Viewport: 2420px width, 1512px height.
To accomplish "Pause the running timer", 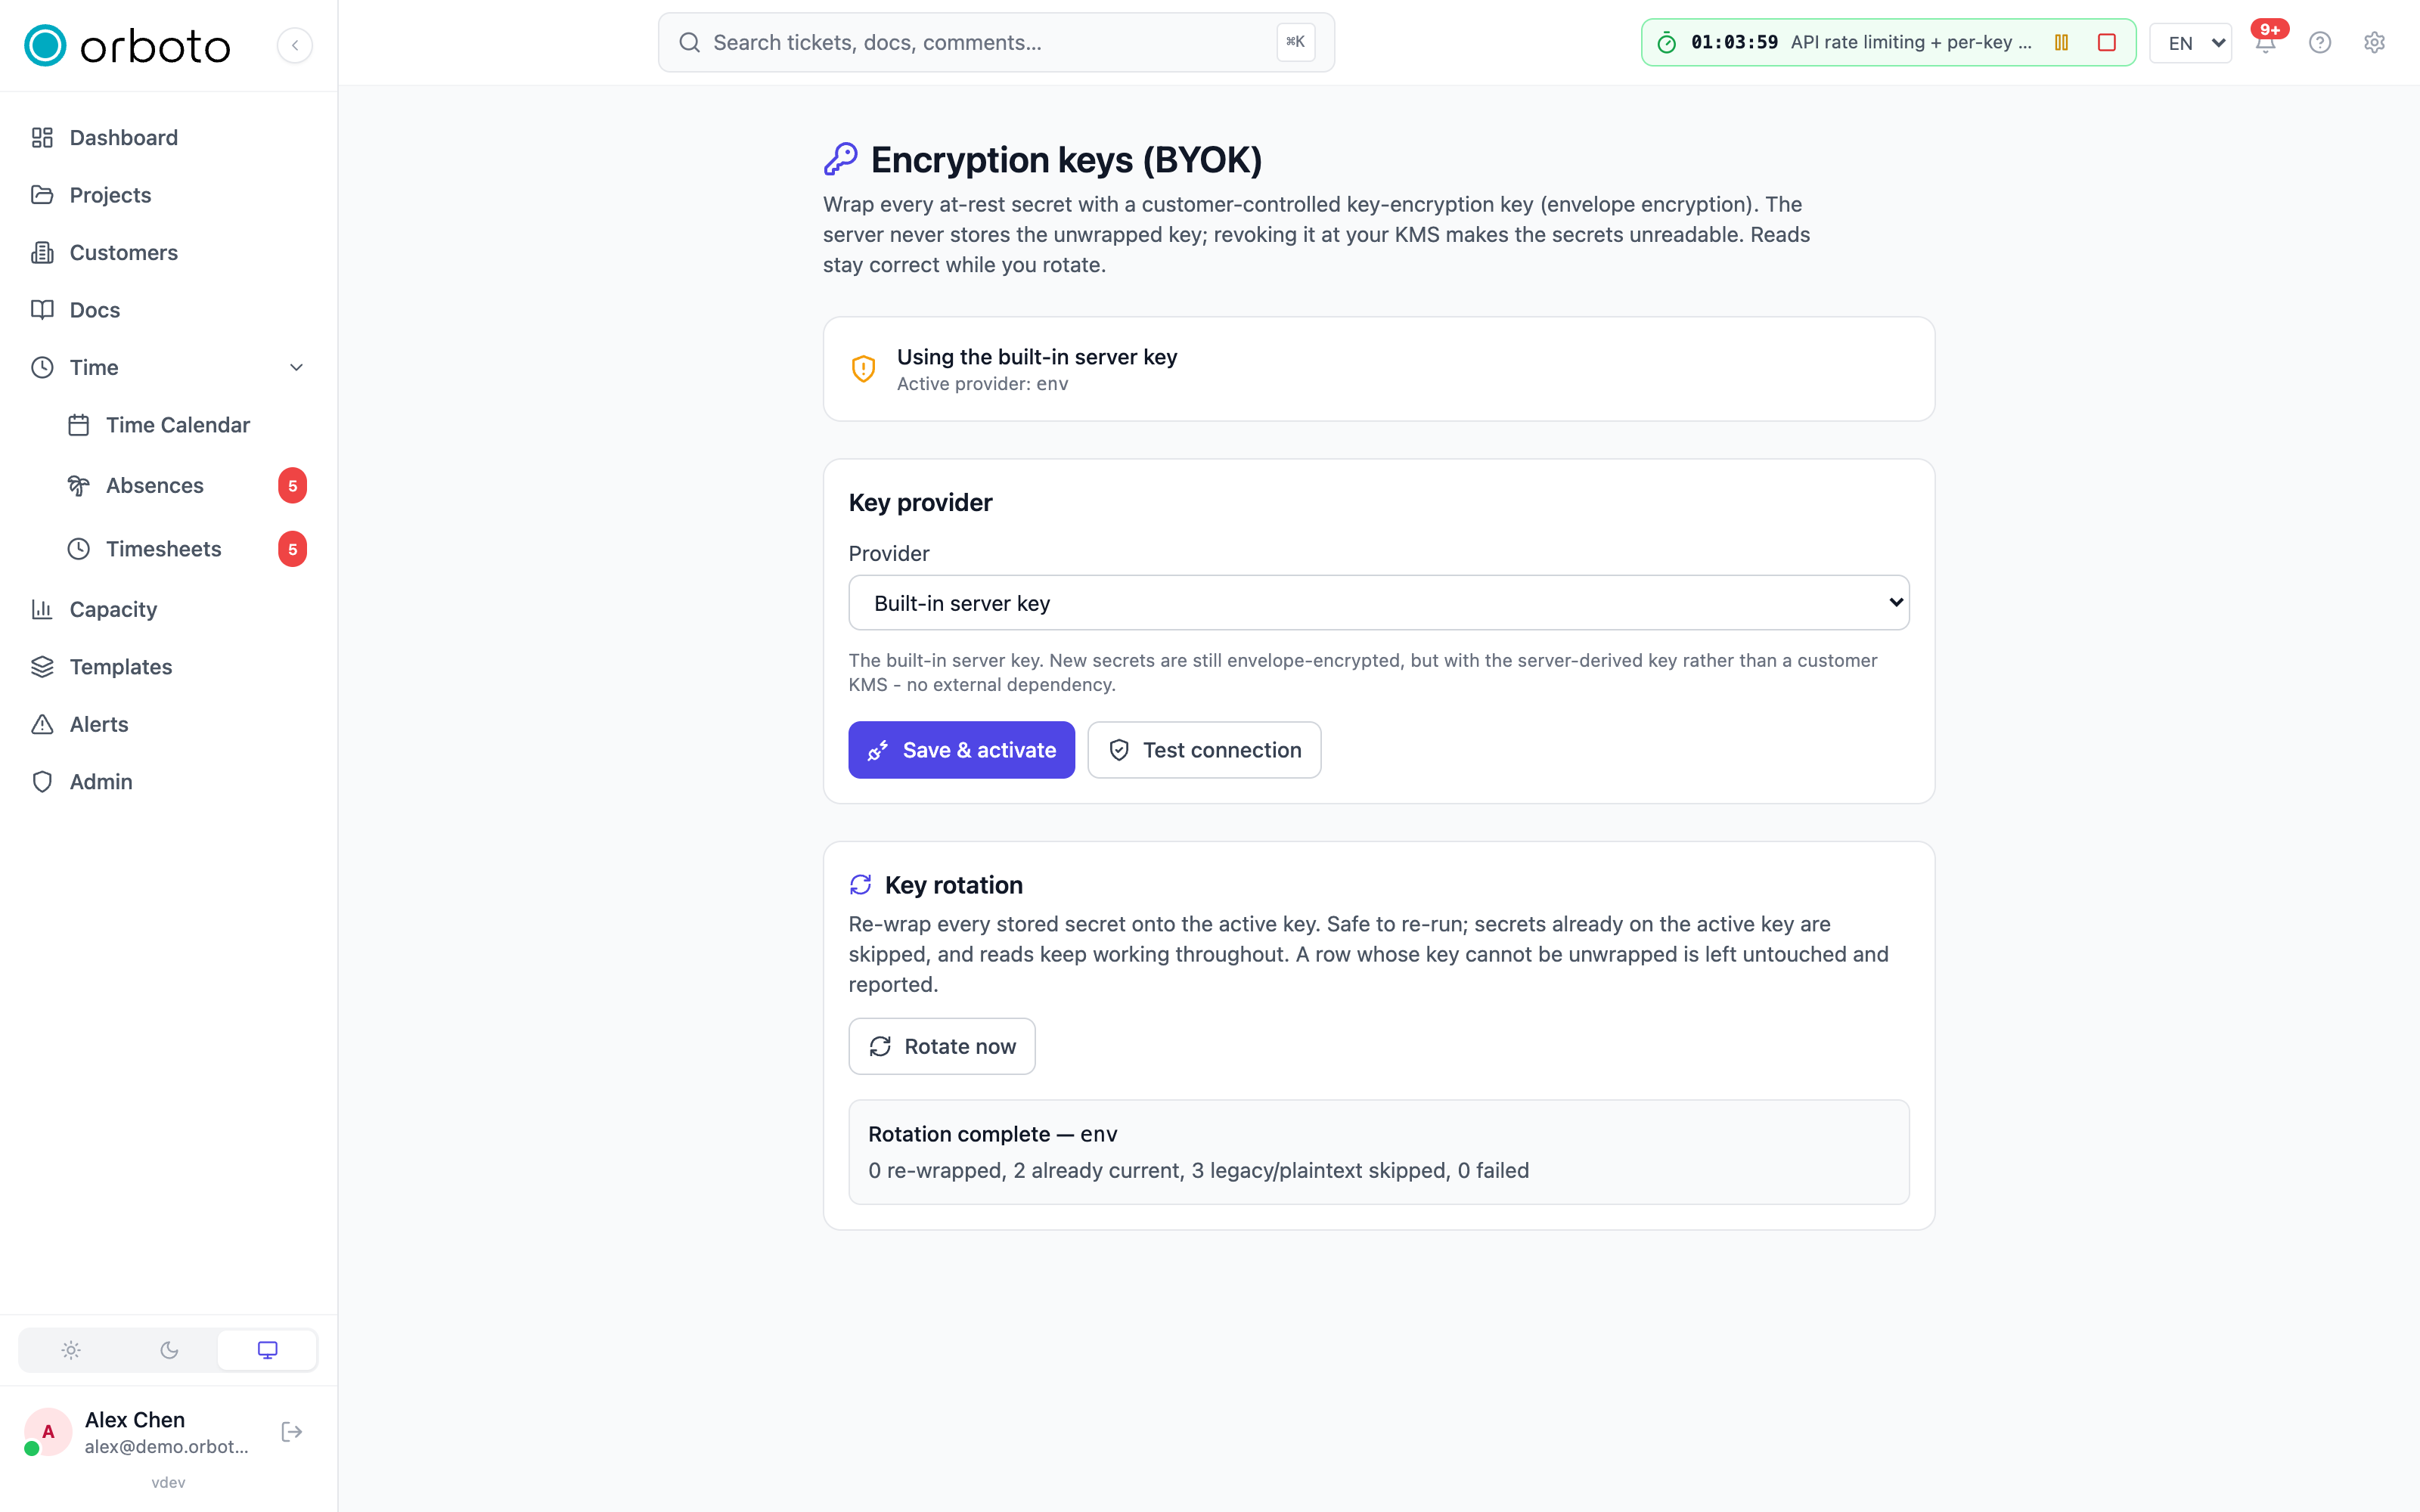I will (2061, 43).
